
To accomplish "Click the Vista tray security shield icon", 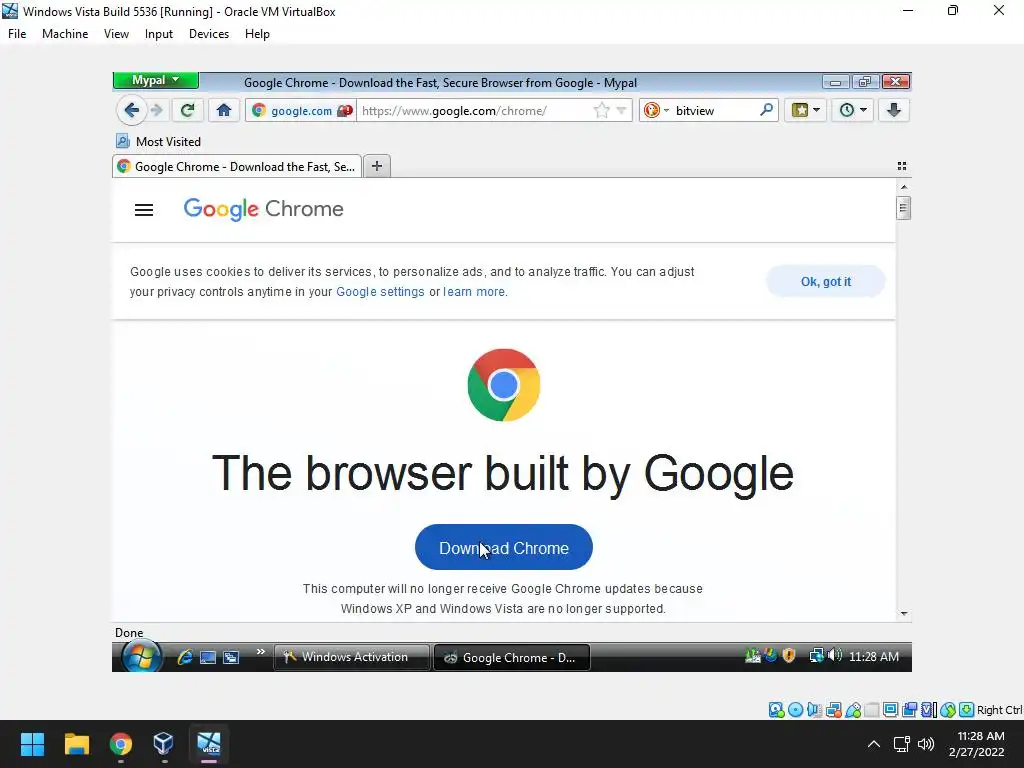I will (789, 655).
